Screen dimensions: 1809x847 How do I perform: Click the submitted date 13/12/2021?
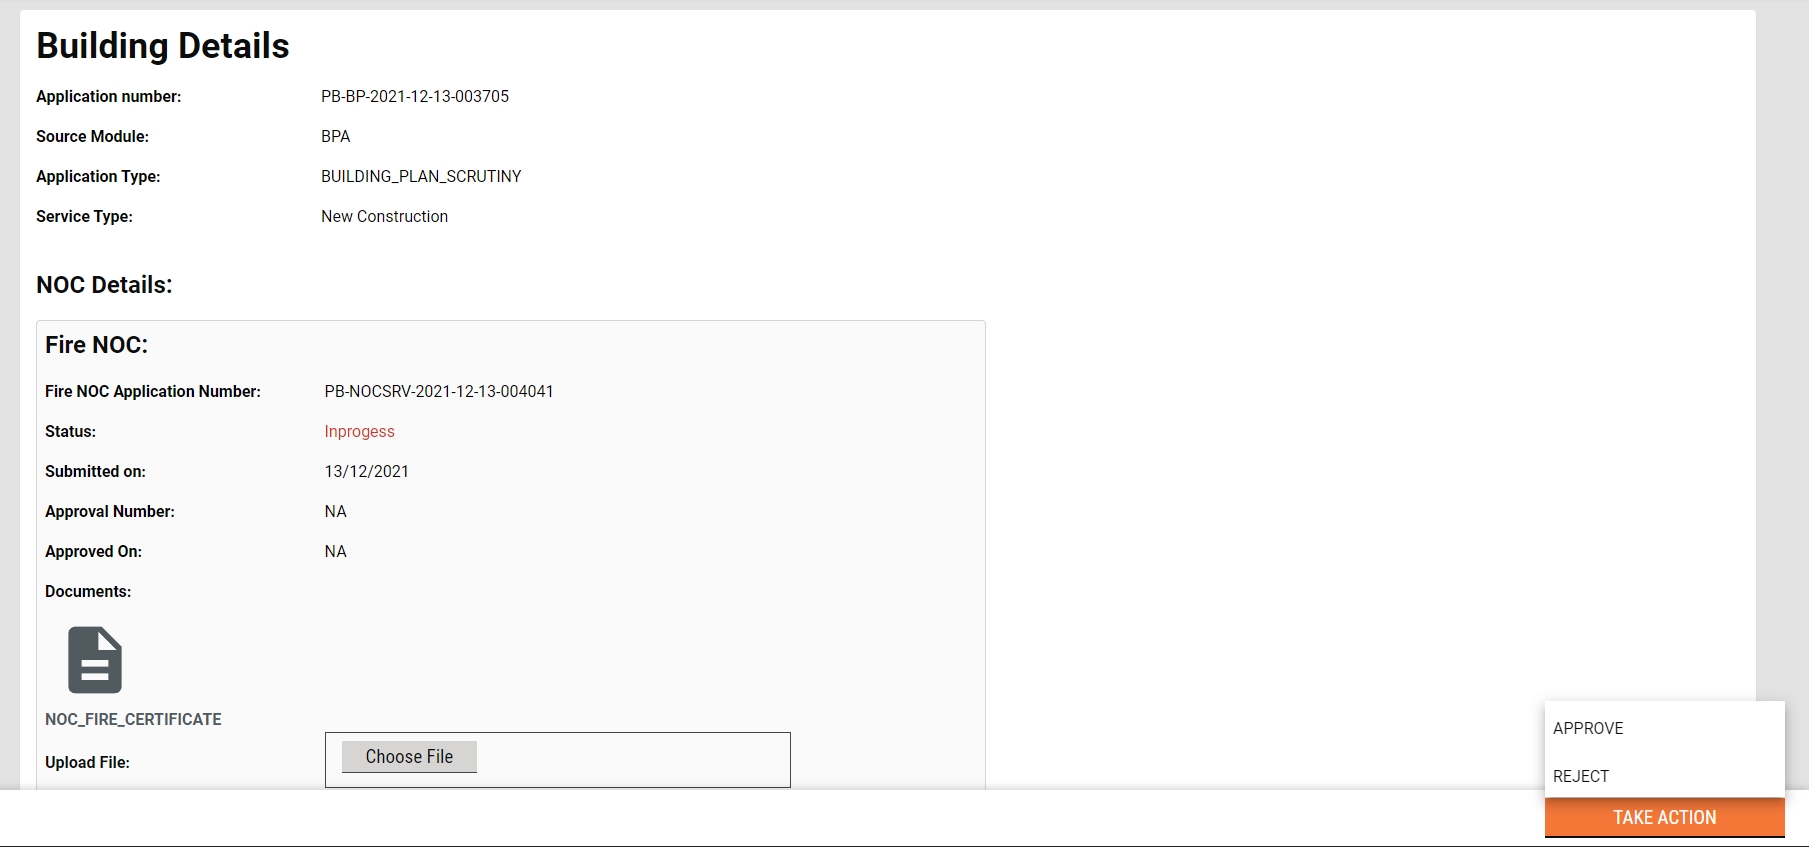[x=366, y=471]
